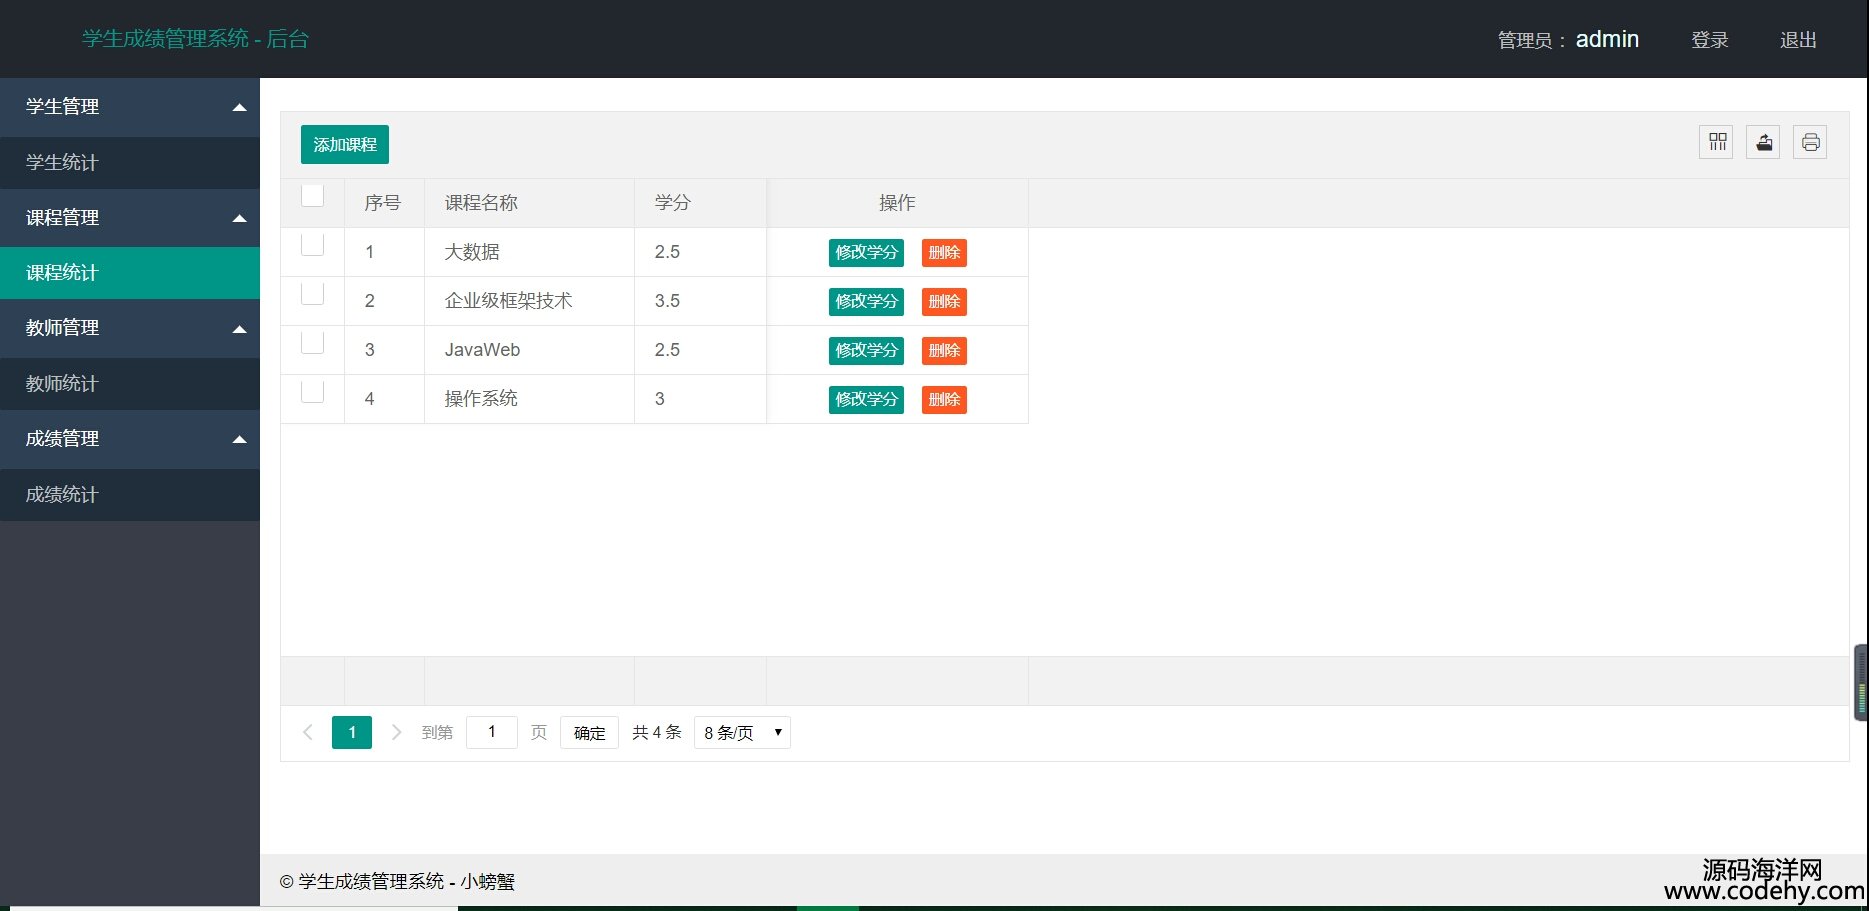Select current page 1 button
The image size is (1869, 911).
coord(352,732)
